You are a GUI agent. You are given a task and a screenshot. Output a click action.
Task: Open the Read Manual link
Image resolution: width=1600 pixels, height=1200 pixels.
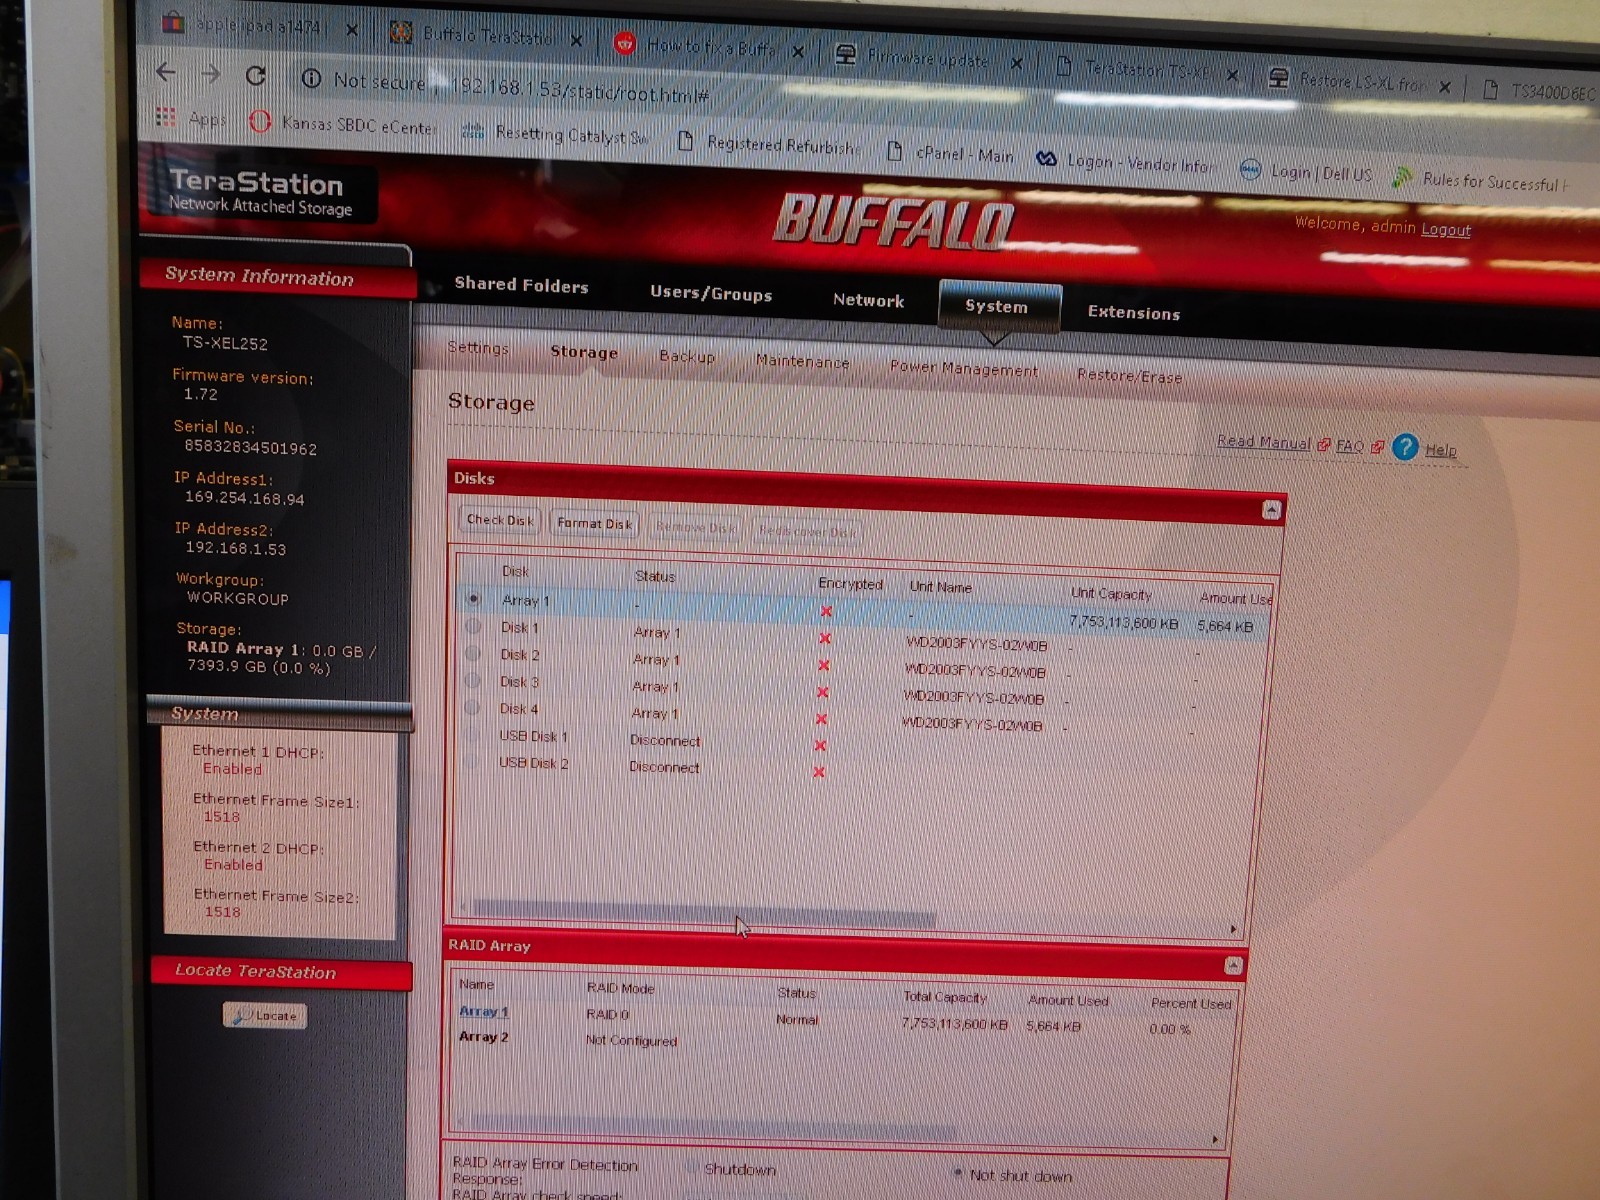(1264, 442)
